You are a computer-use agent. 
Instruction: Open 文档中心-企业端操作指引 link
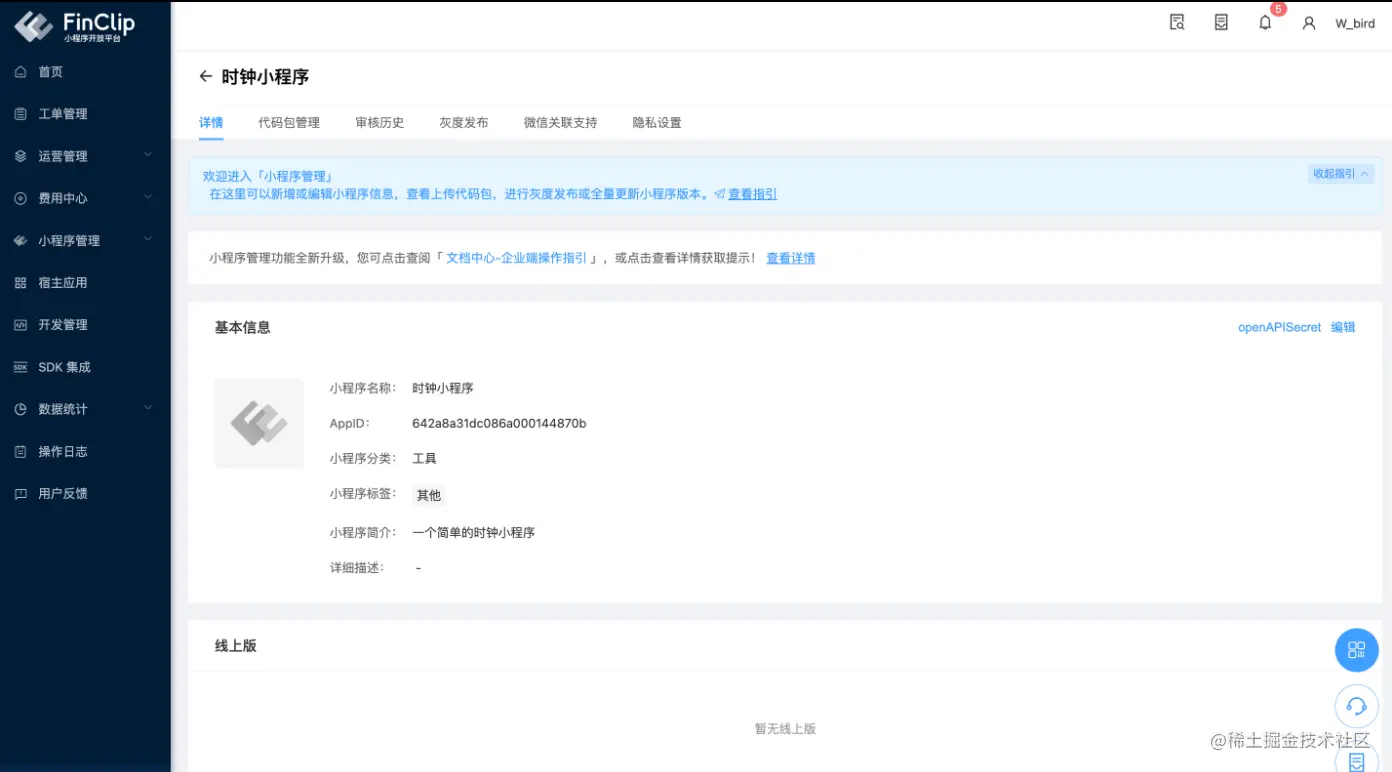[517, 258]
